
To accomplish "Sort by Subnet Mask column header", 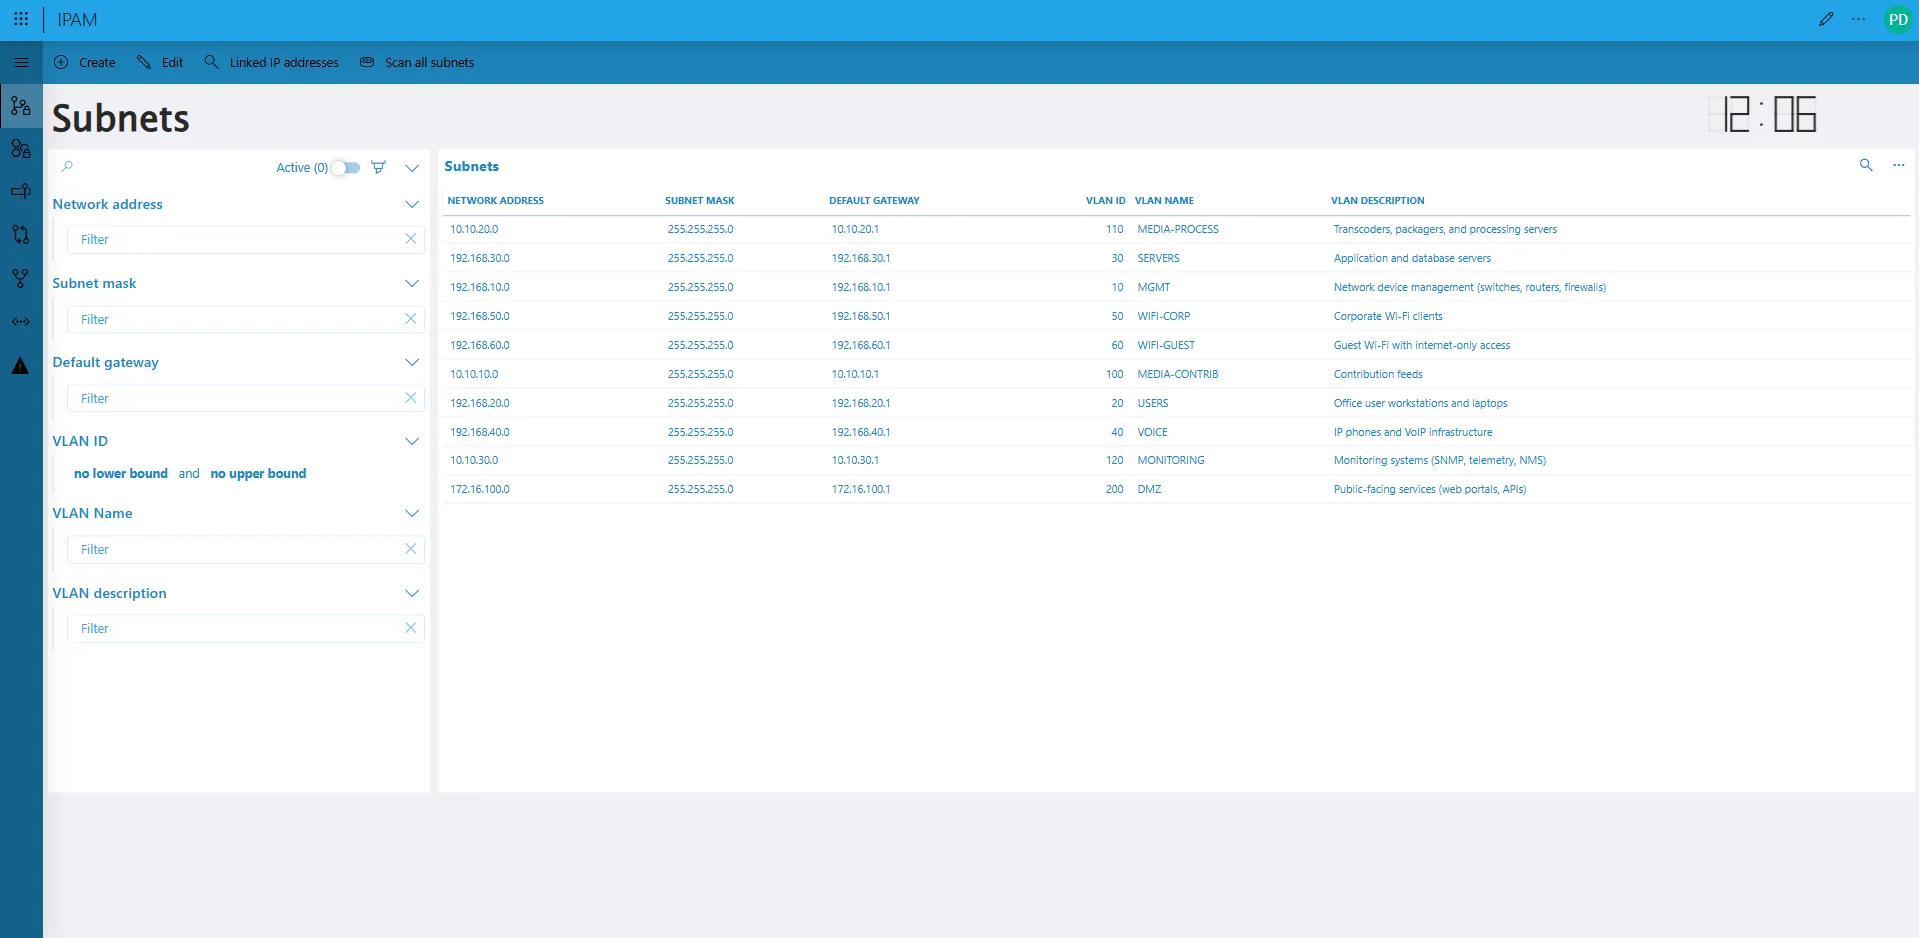I will tap(700, 201).
